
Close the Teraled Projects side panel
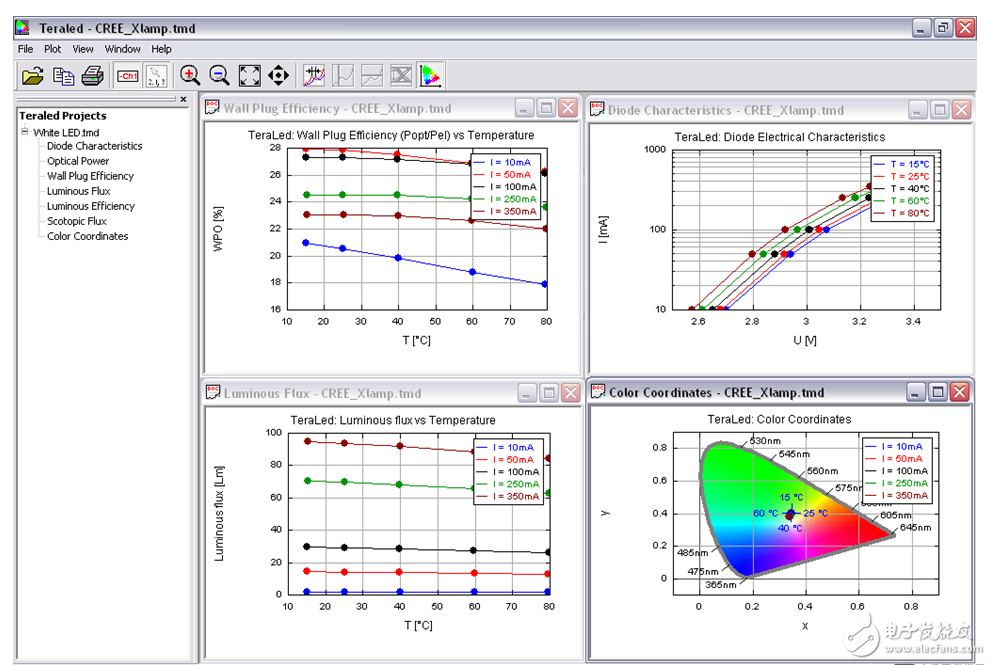pos(183,99)
